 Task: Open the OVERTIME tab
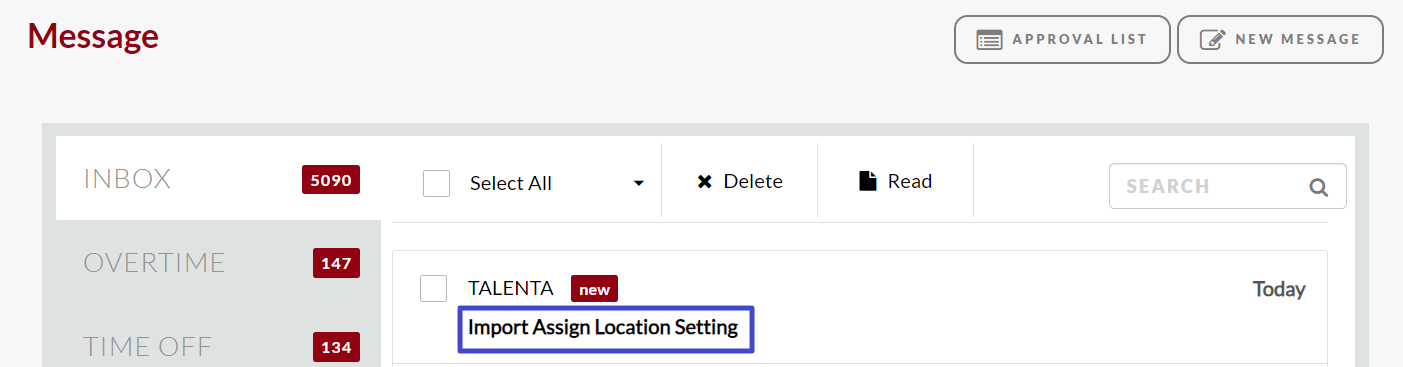tap(218, 263)
